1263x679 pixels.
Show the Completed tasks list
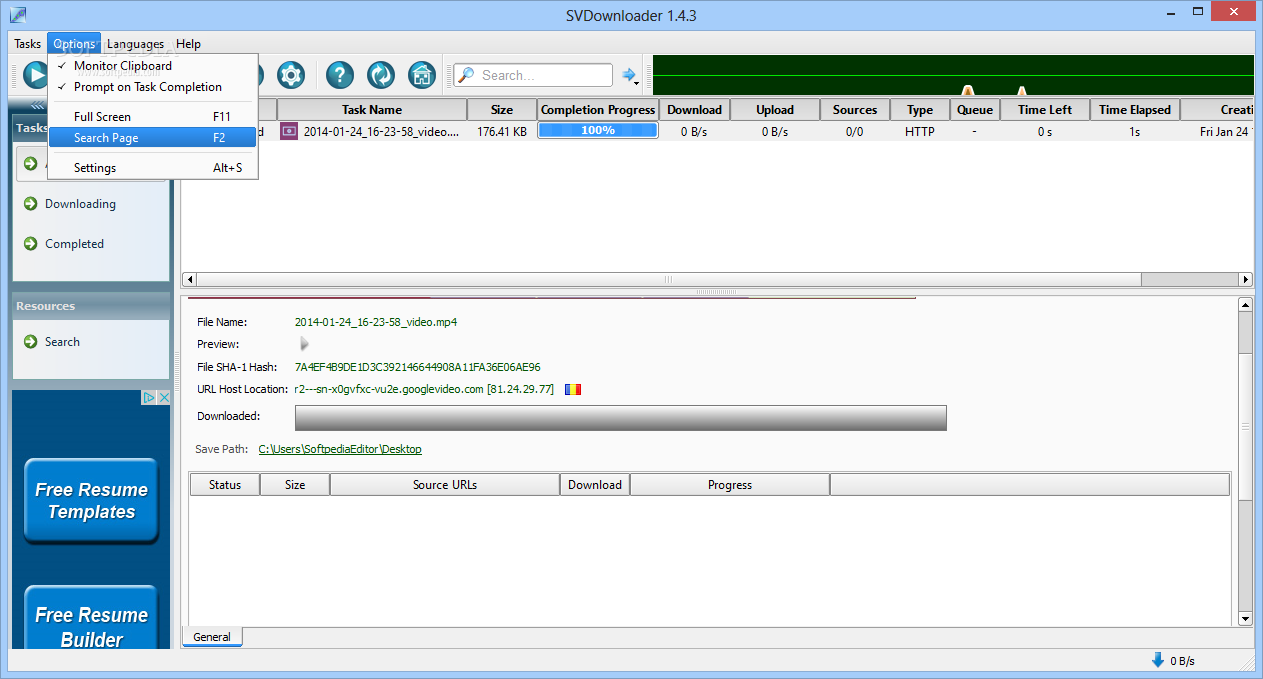pos(74,244)
